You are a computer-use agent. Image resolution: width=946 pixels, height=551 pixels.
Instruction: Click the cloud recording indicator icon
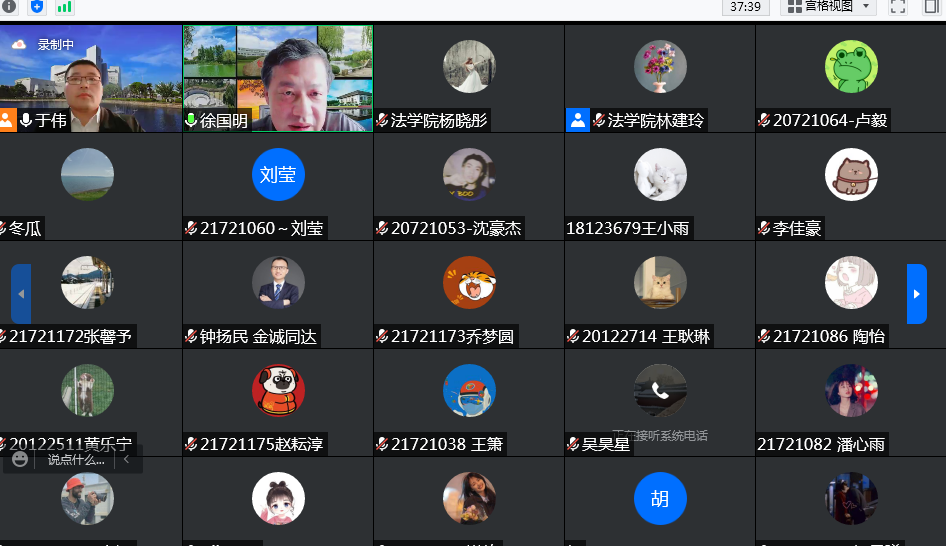coord(18,44)
